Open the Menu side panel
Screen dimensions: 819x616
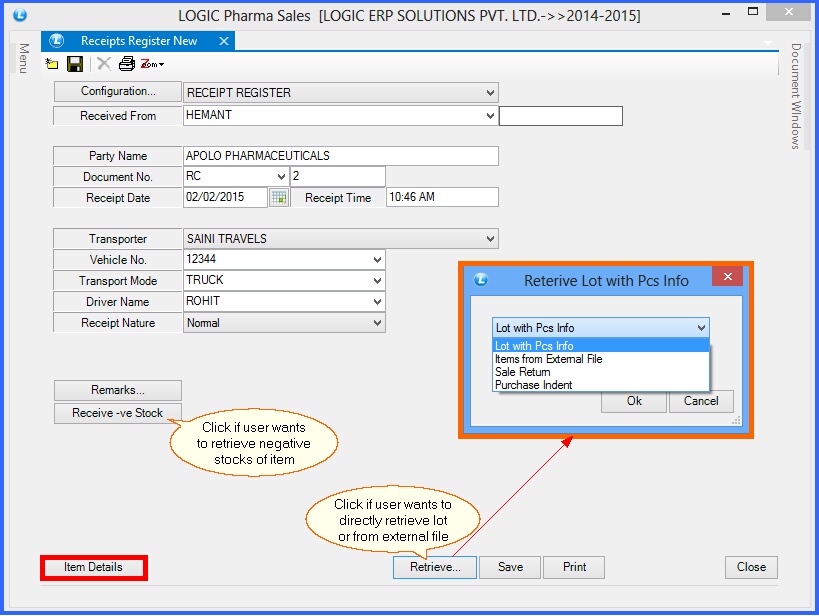23,58
